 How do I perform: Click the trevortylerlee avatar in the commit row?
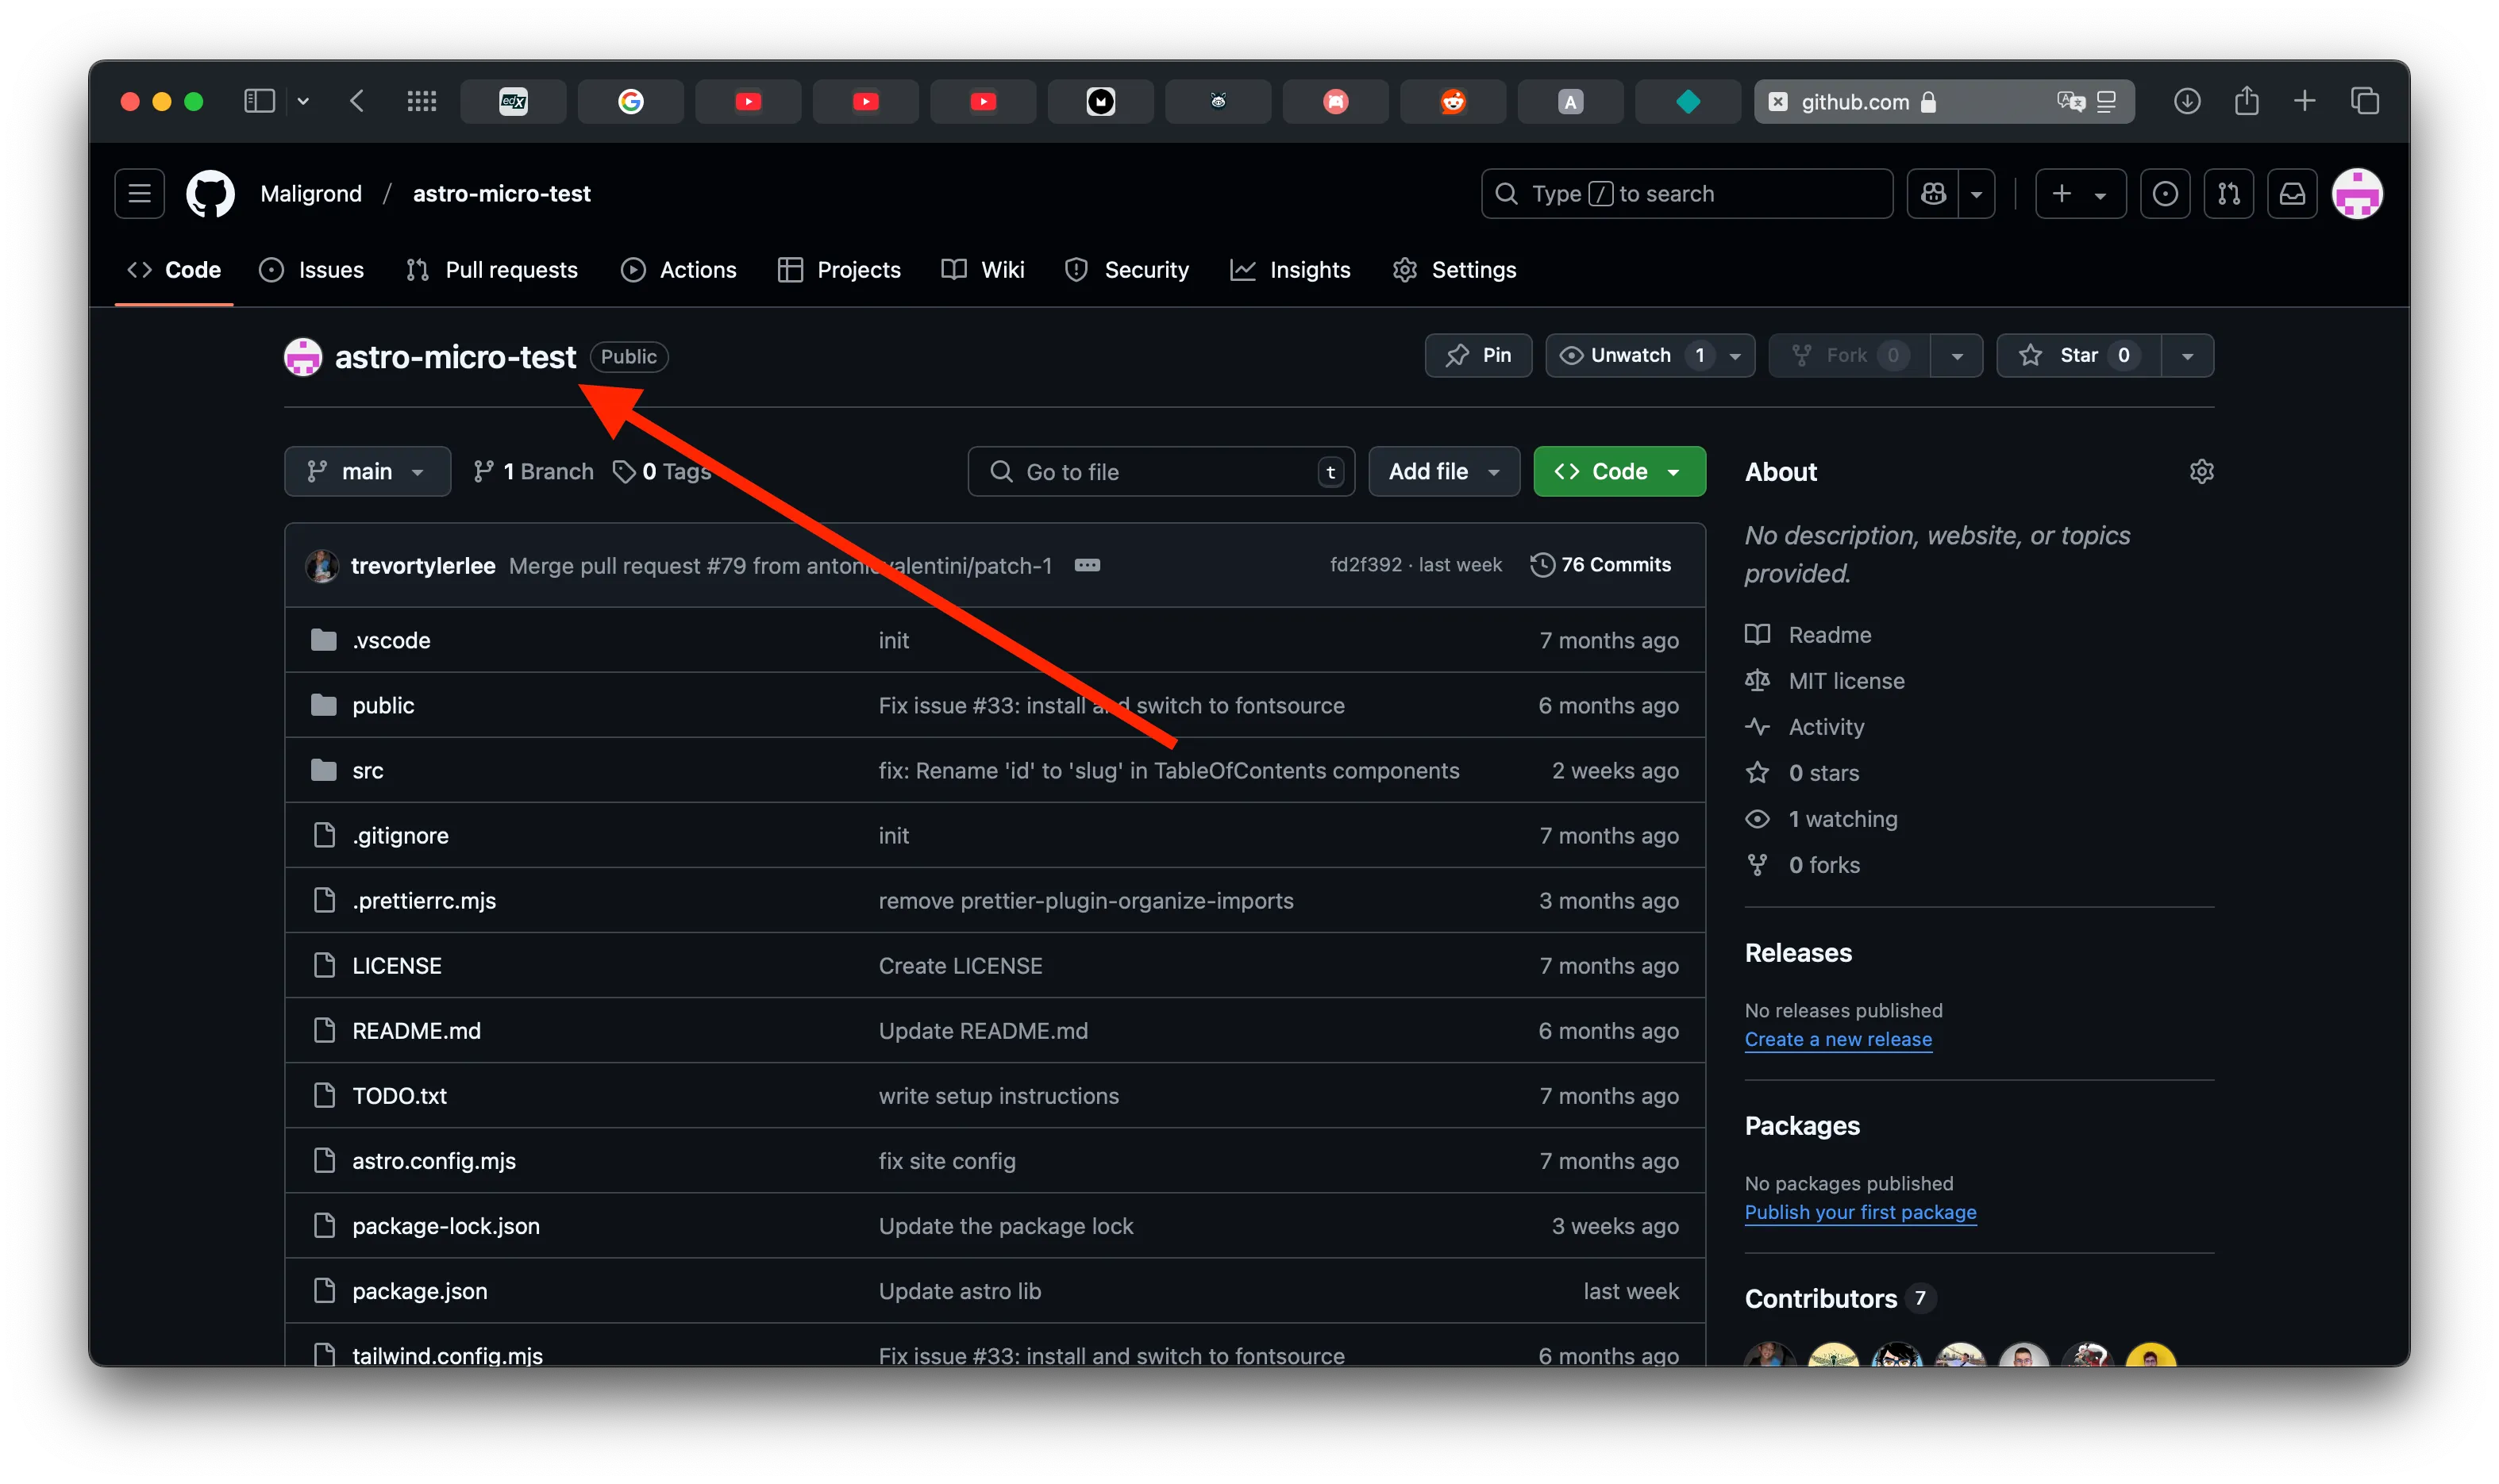(322, 565)
